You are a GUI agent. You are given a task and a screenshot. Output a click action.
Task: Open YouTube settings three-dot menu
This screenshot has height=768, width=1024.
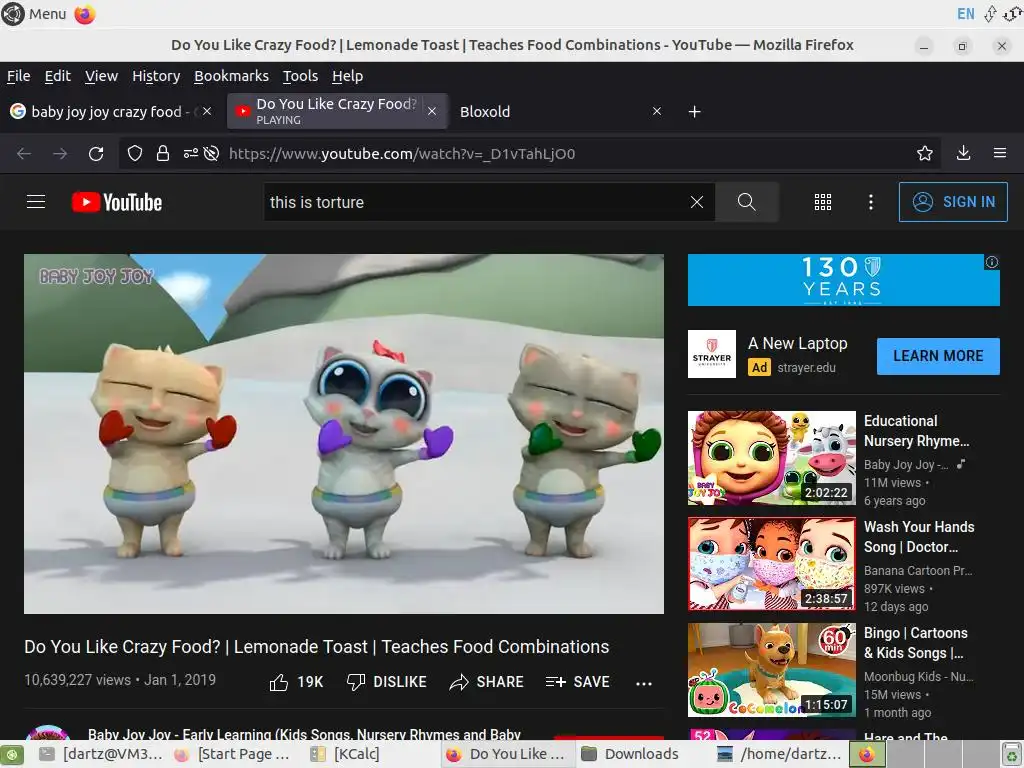point(871,202)
